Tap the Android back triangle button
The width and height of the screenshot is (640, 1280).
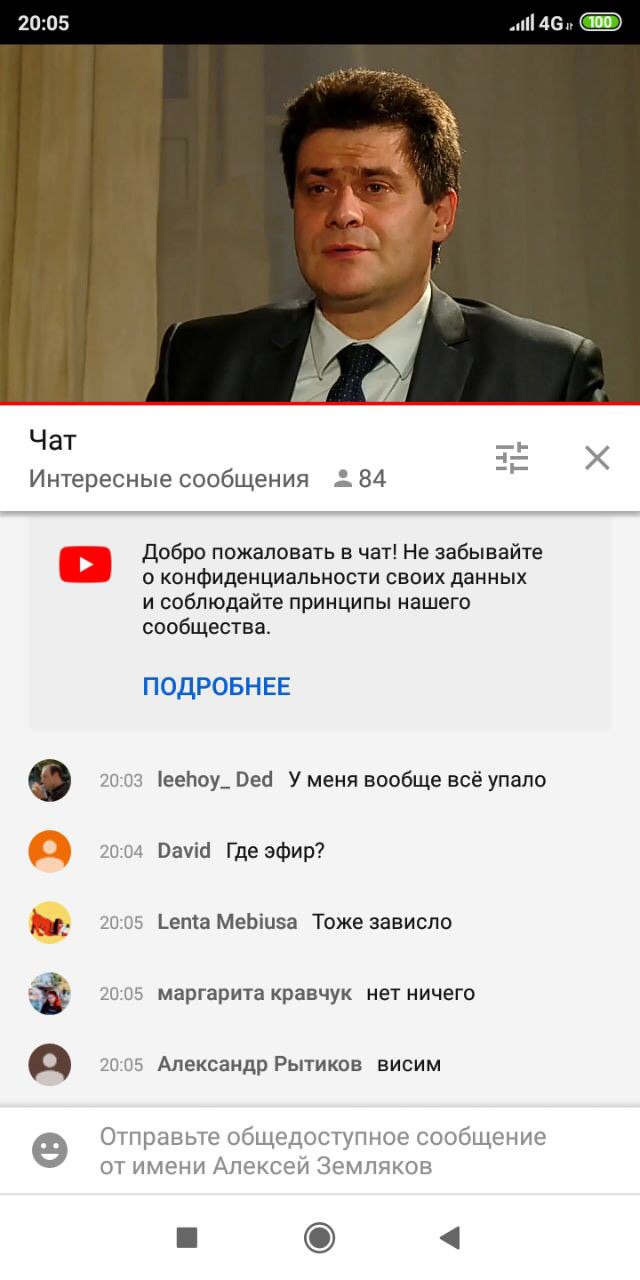tap(449, 1238)
